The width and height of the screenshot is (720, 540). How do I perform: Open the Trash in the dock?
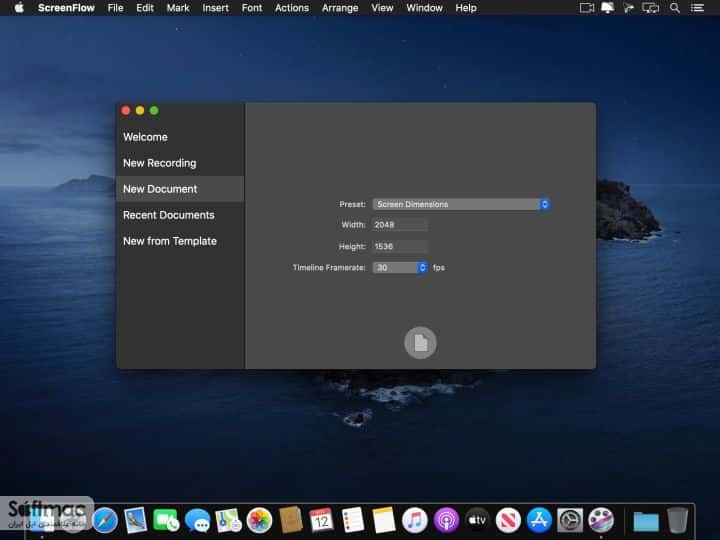pyautogui.click(x=677, y=520)
